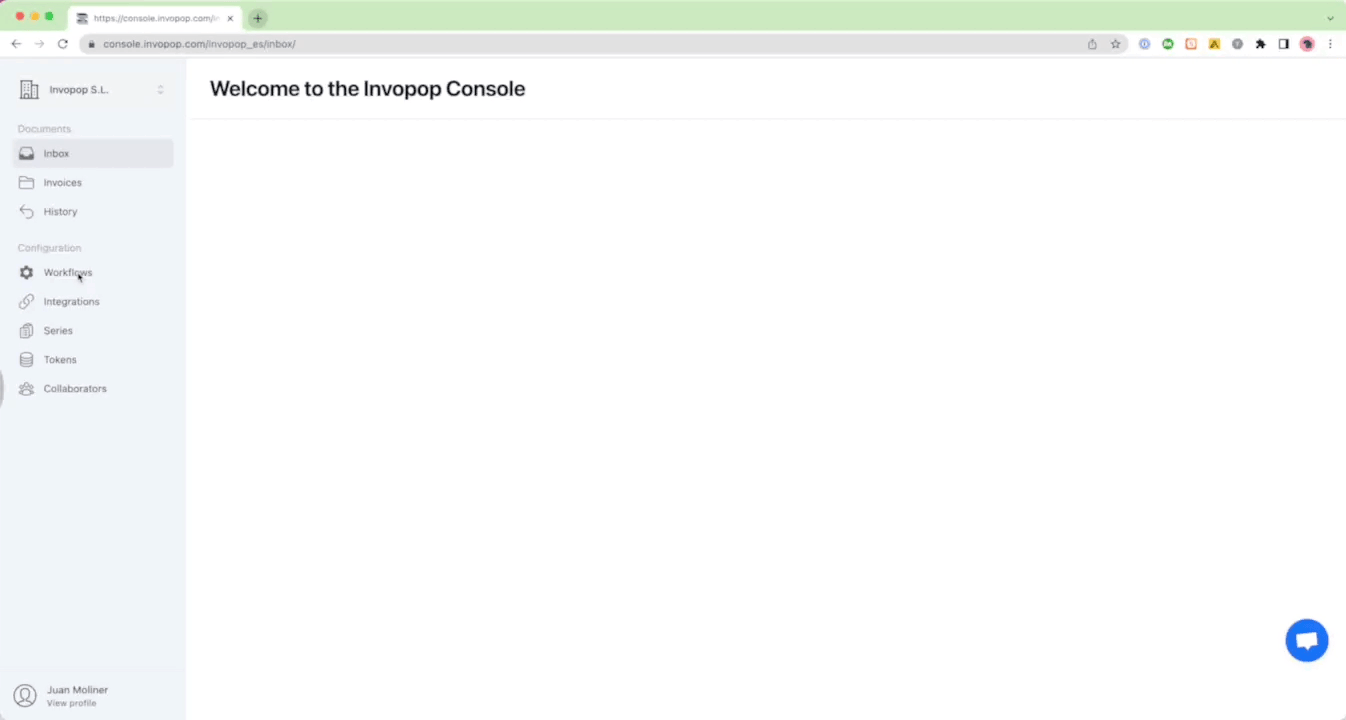Go to the History page
The height and width of the screenshot is (720, 1346).
[x=92, y=212]
